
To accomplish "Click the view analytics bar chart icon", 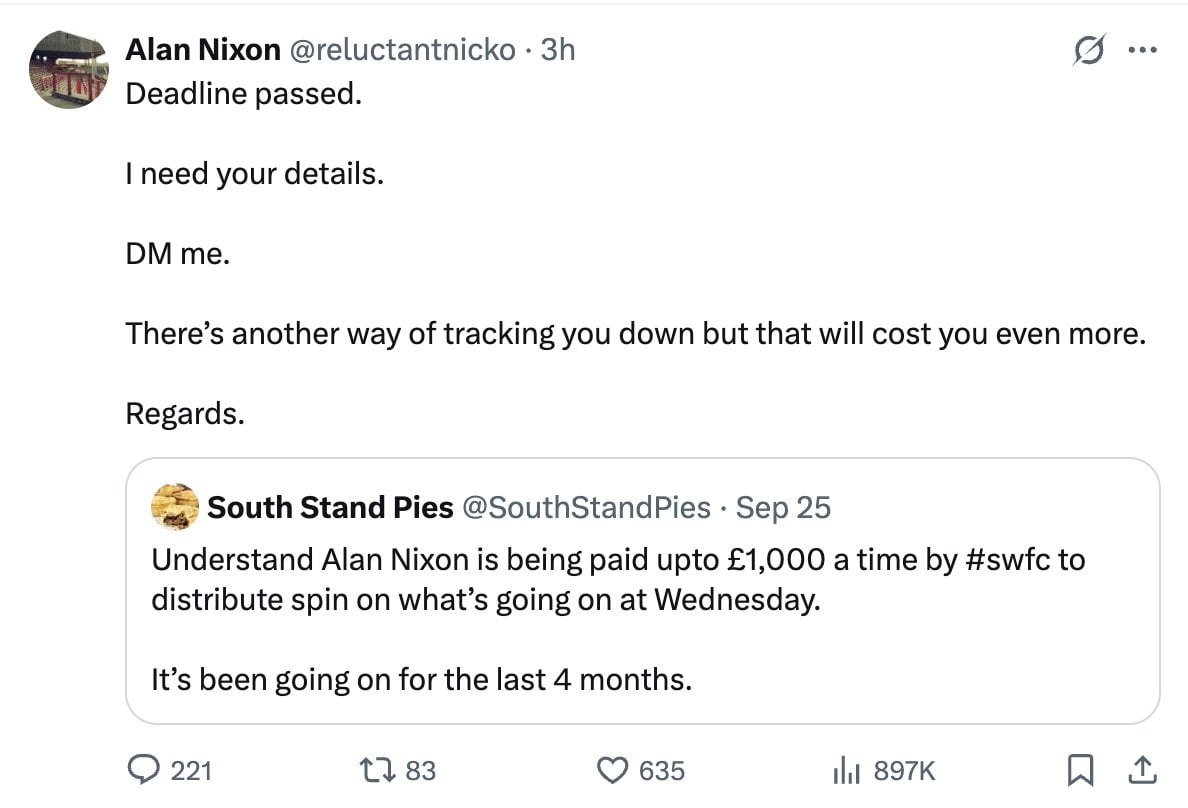I will coord(846,769).
